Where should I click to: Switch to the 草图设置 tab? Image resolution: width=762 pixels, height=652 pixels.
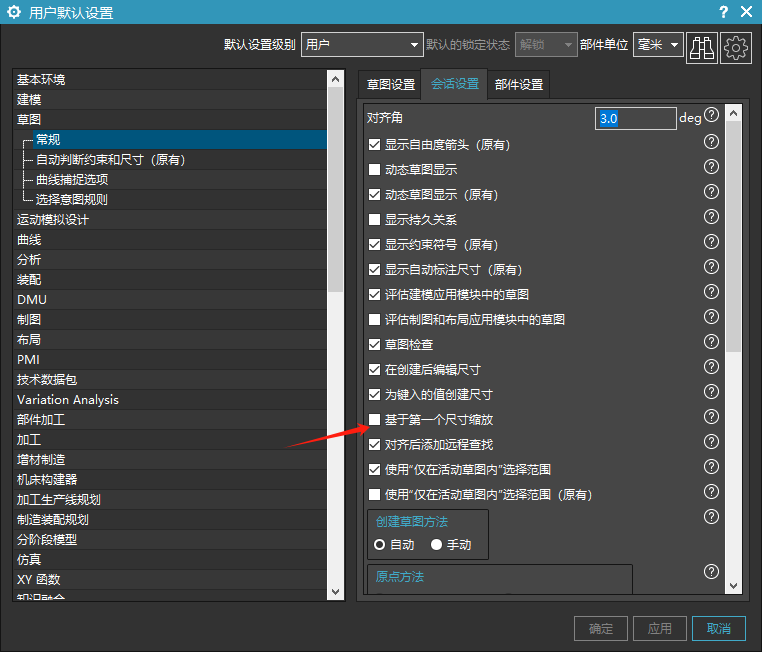click(x=390, y=85)
